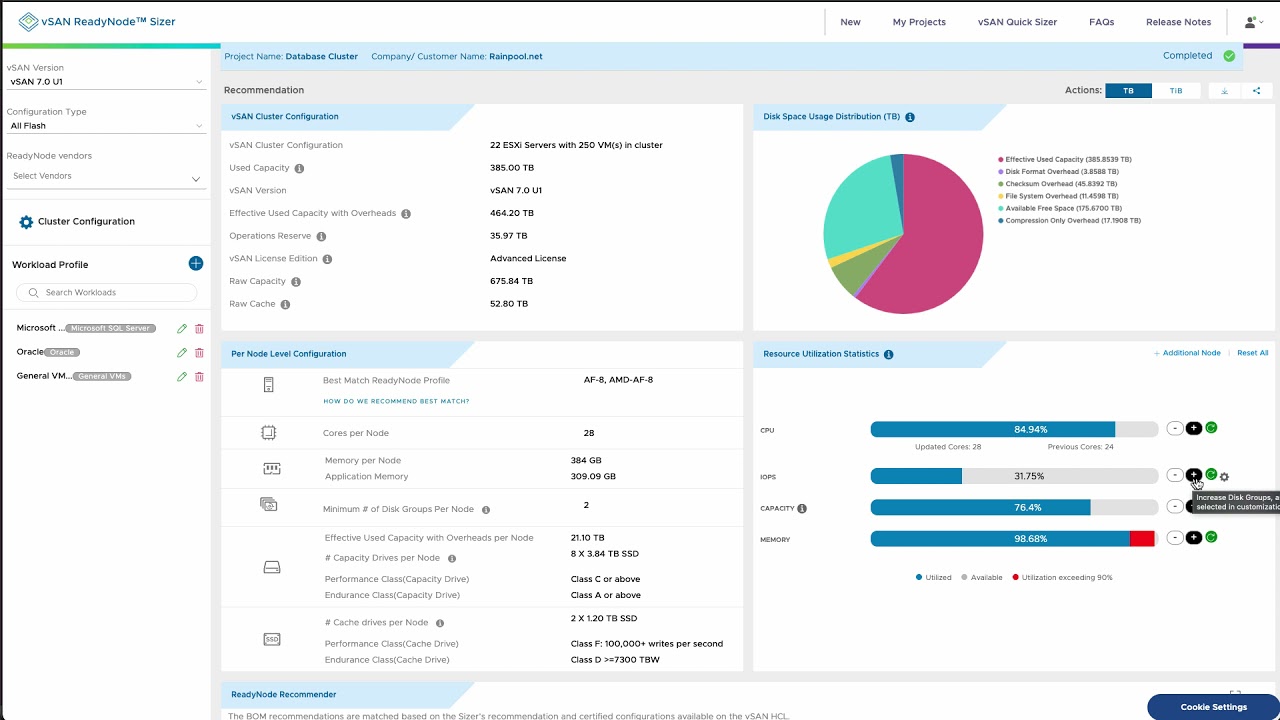Click the share icon next to download
1280x720 pixels.
(1256, 91)
